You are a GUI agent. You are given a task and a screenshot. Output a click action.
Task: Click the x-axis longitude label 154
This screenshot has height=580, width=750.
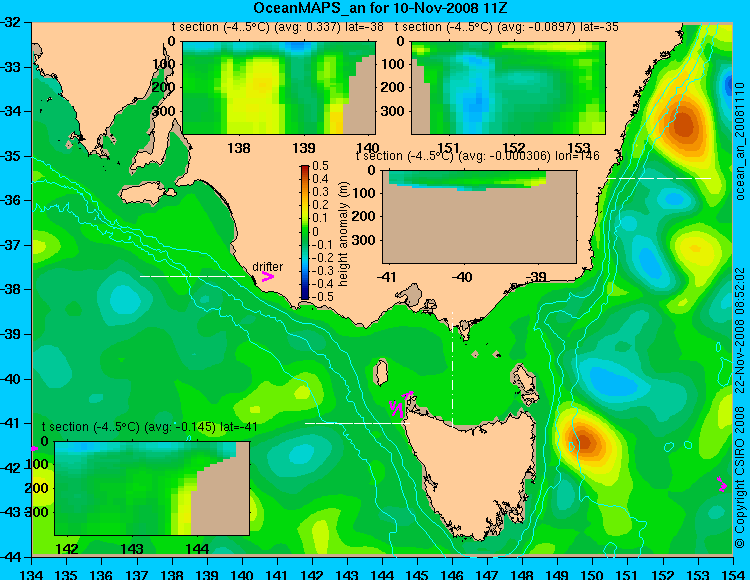733,574
